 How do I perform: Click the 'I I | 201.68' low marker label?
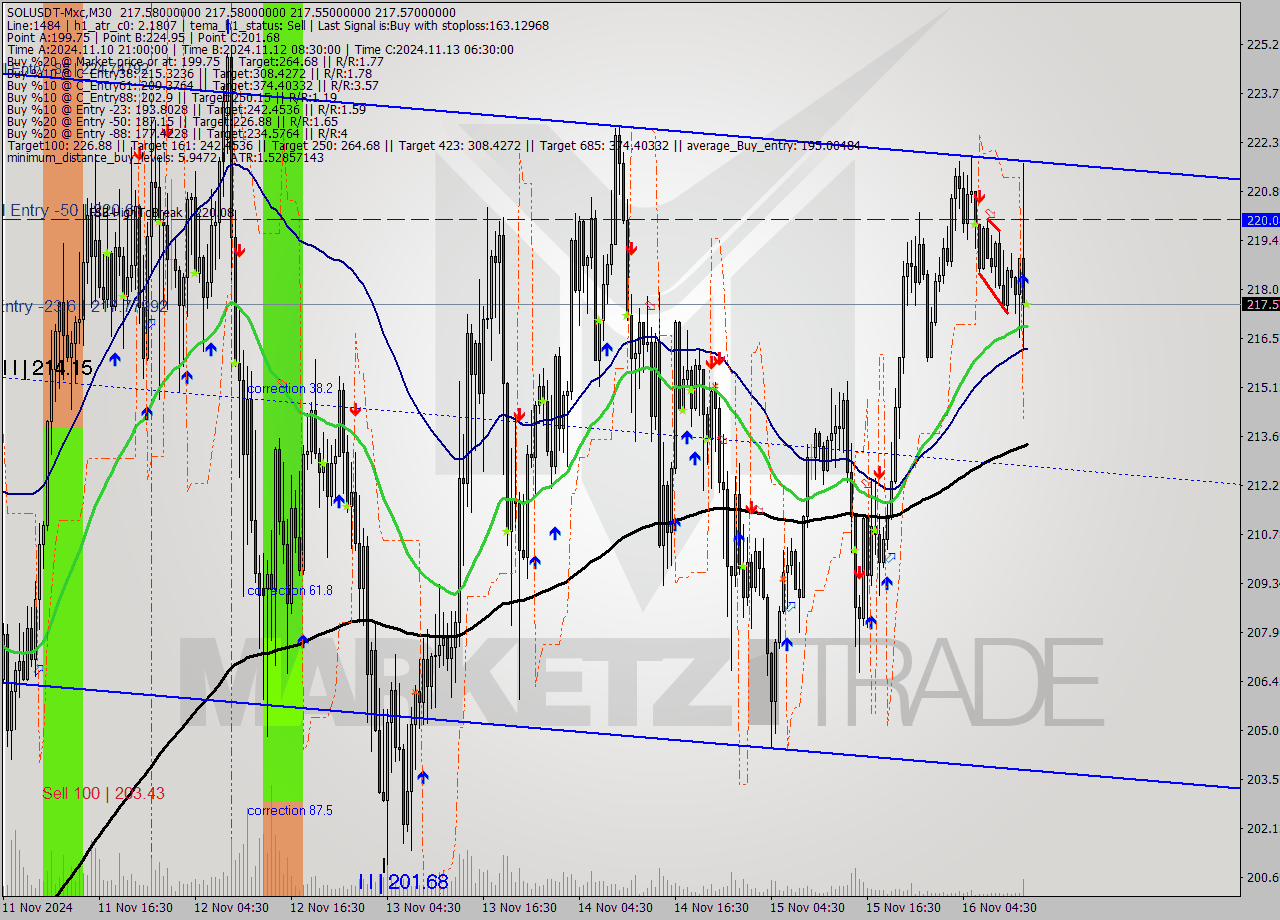[x=403, y=882]
